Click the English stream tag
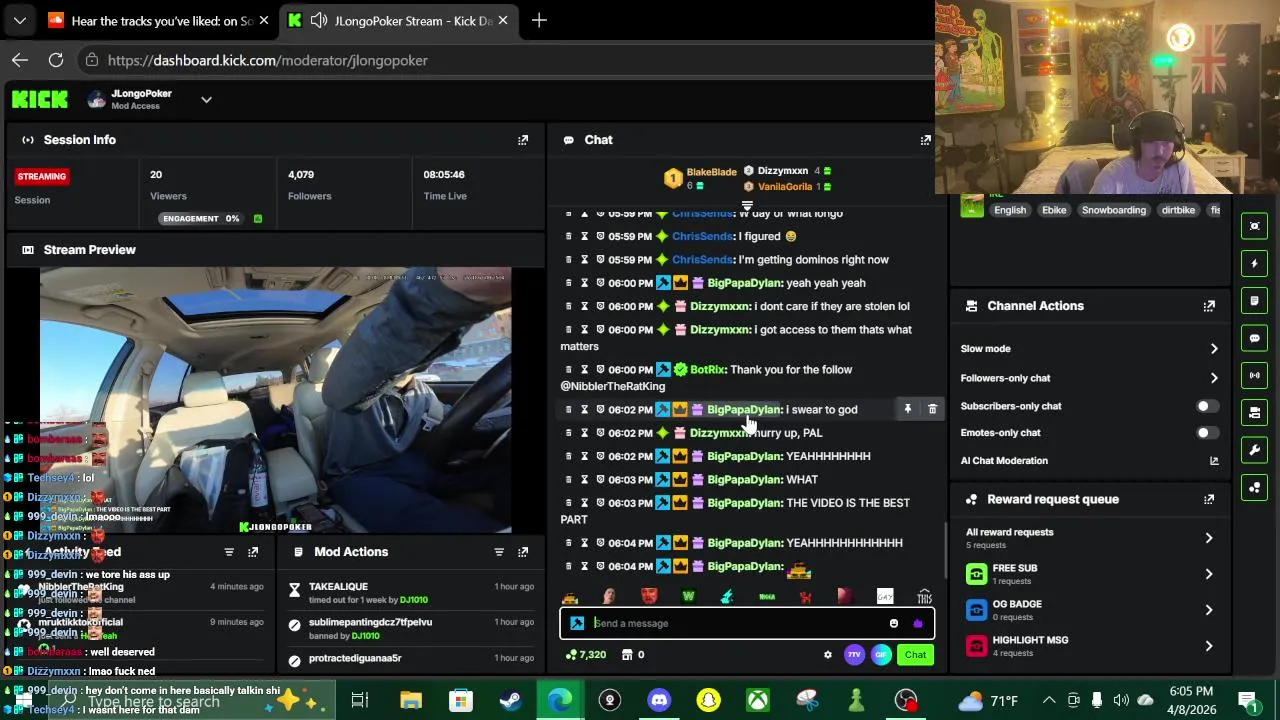 click(x=1010, y=210)
